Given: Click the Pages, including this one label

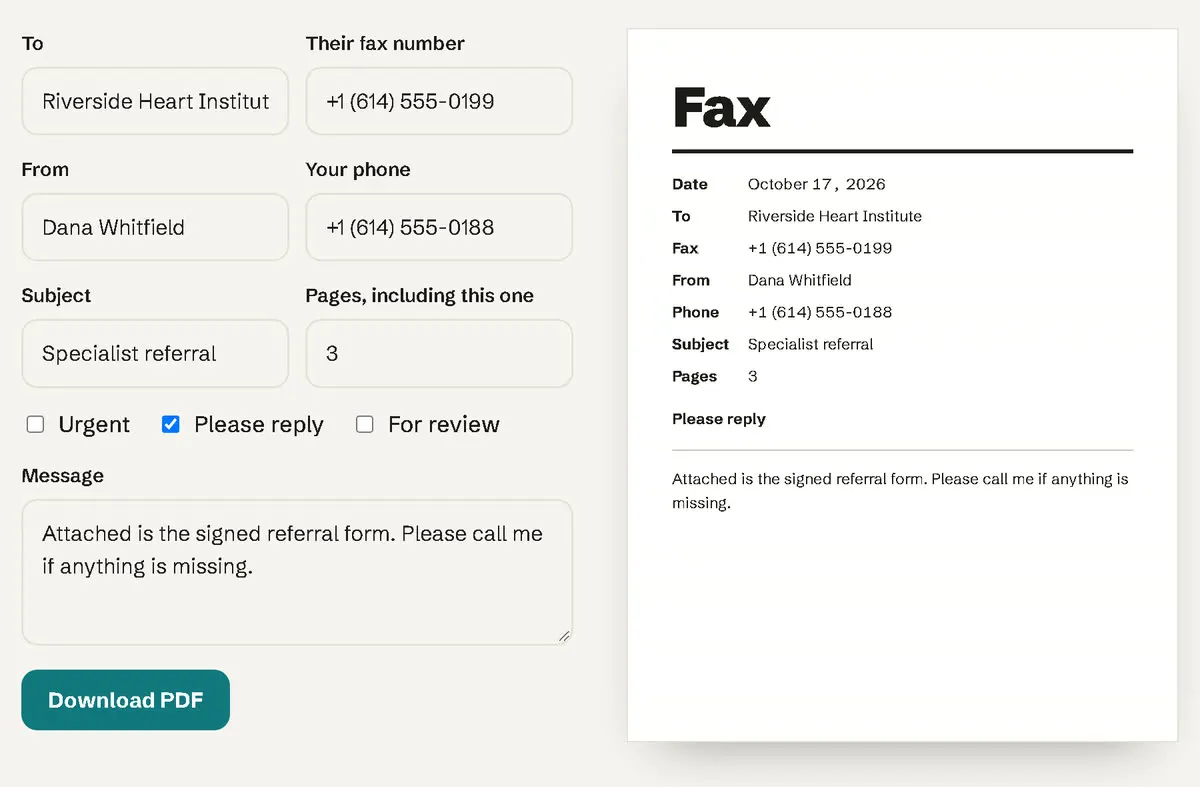Looking at the screenshot, I should [x=420, y=296].
